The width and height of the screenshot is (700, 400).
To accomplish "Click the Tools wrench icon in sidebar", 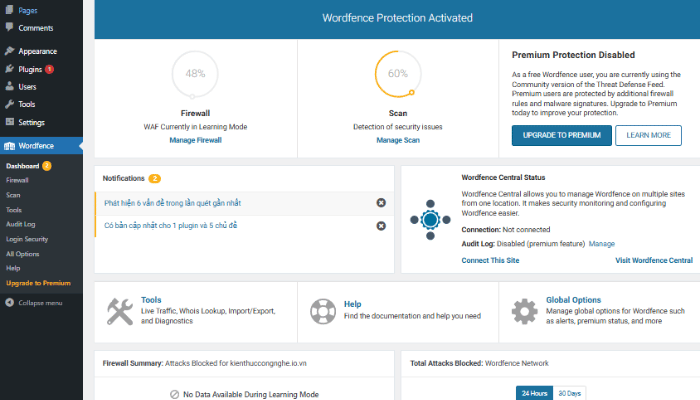I will [9, 104].
